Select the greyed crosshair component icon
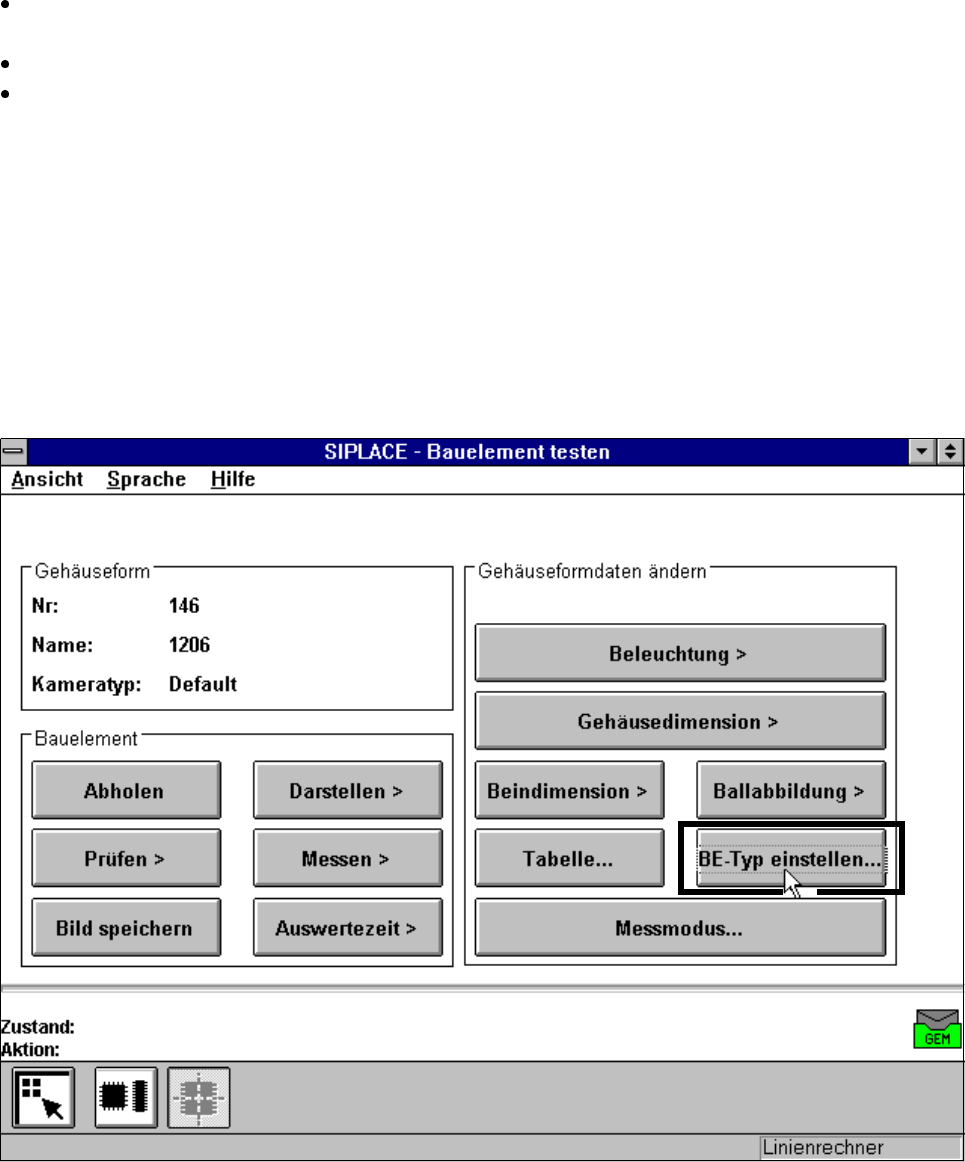965x1162 pixels. coord(199,1098)
